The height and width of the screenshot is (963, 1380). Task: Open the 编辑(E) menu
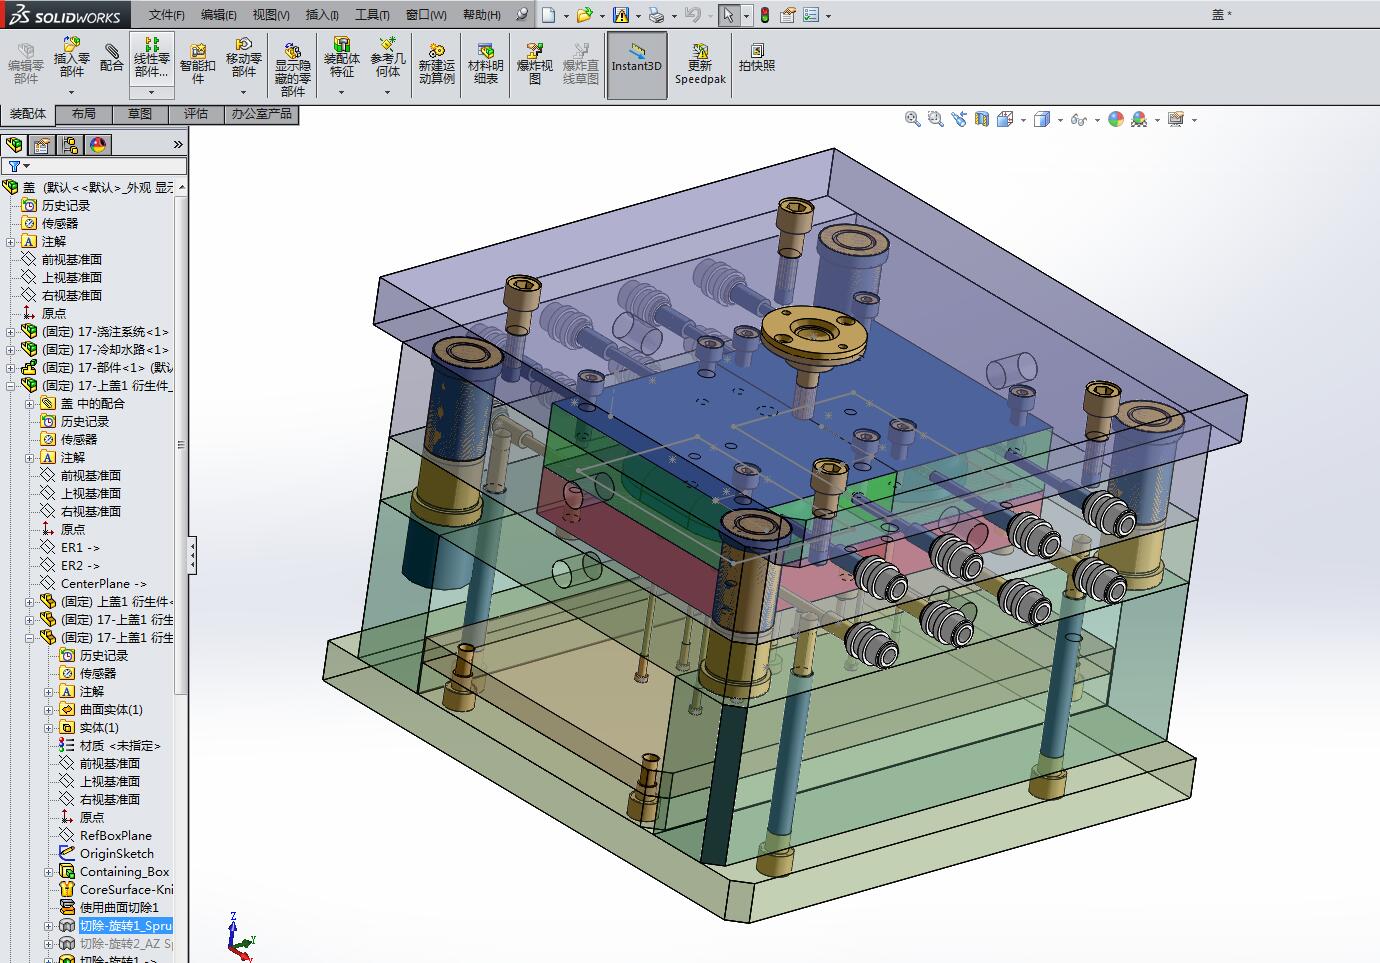(219, 15)
